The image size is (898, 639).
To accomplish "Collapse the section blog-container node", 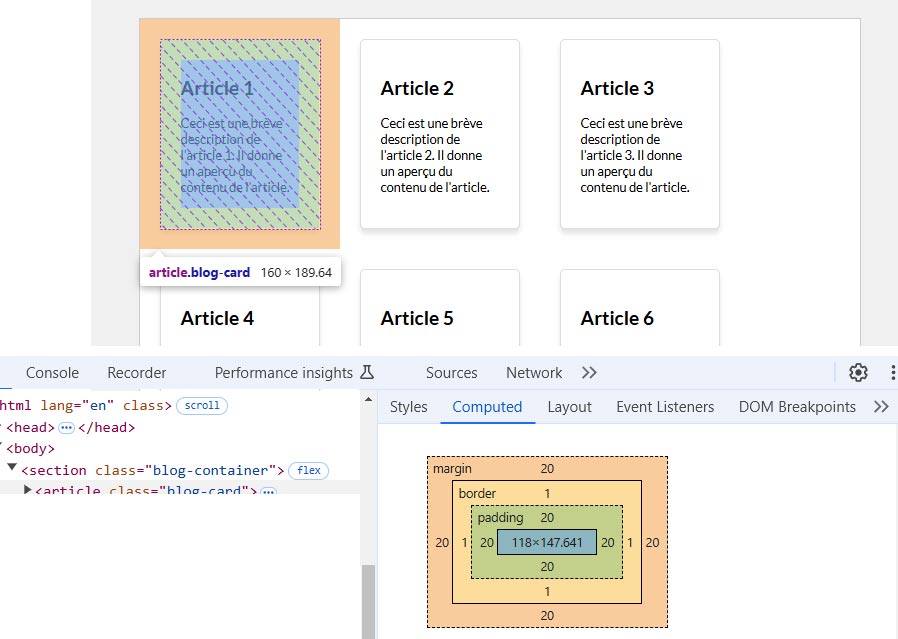I will [x=12, y=469].
